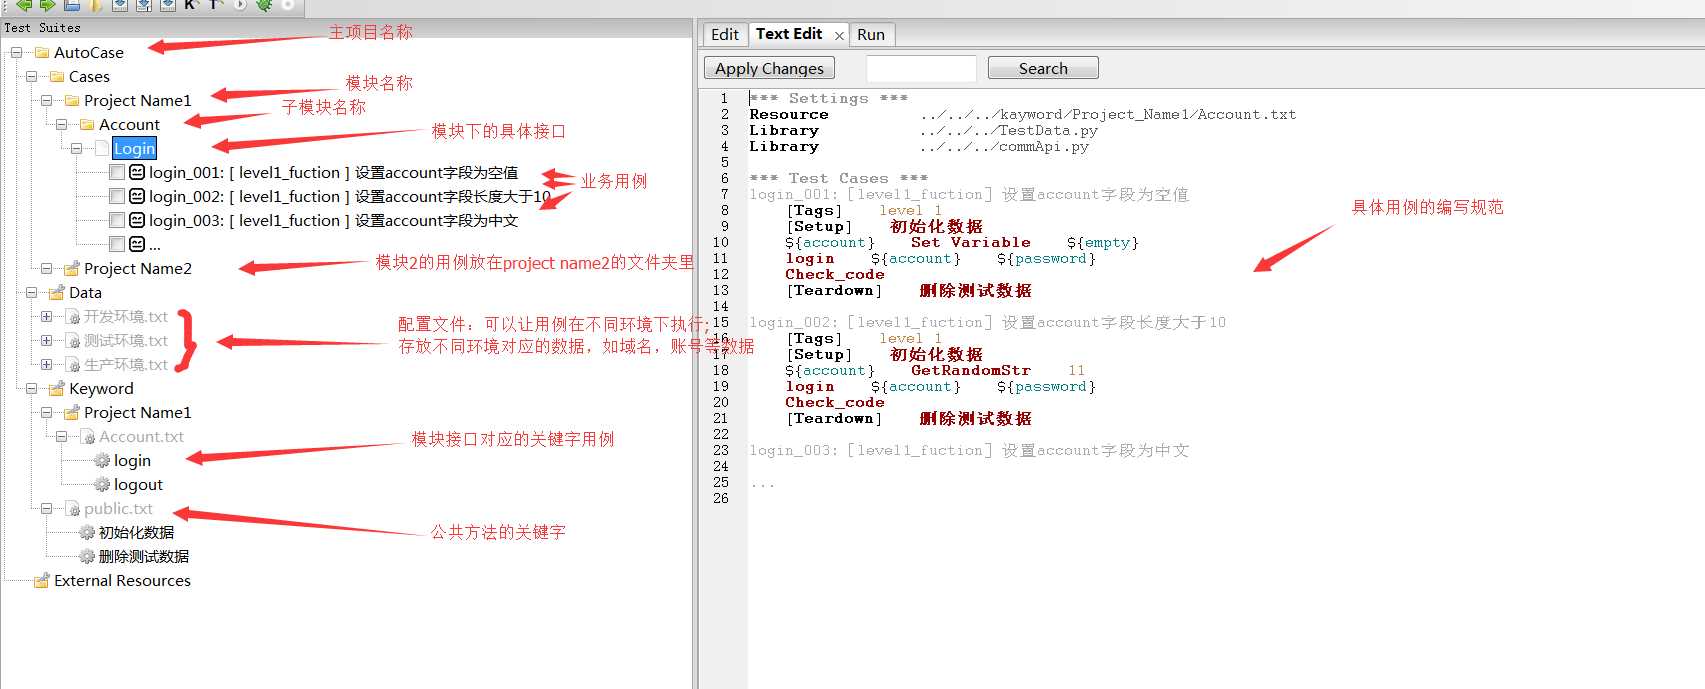Tick the checkbox for login_002 test
This screenshot has width=1705, height=689.
click(x=117, y=196)
